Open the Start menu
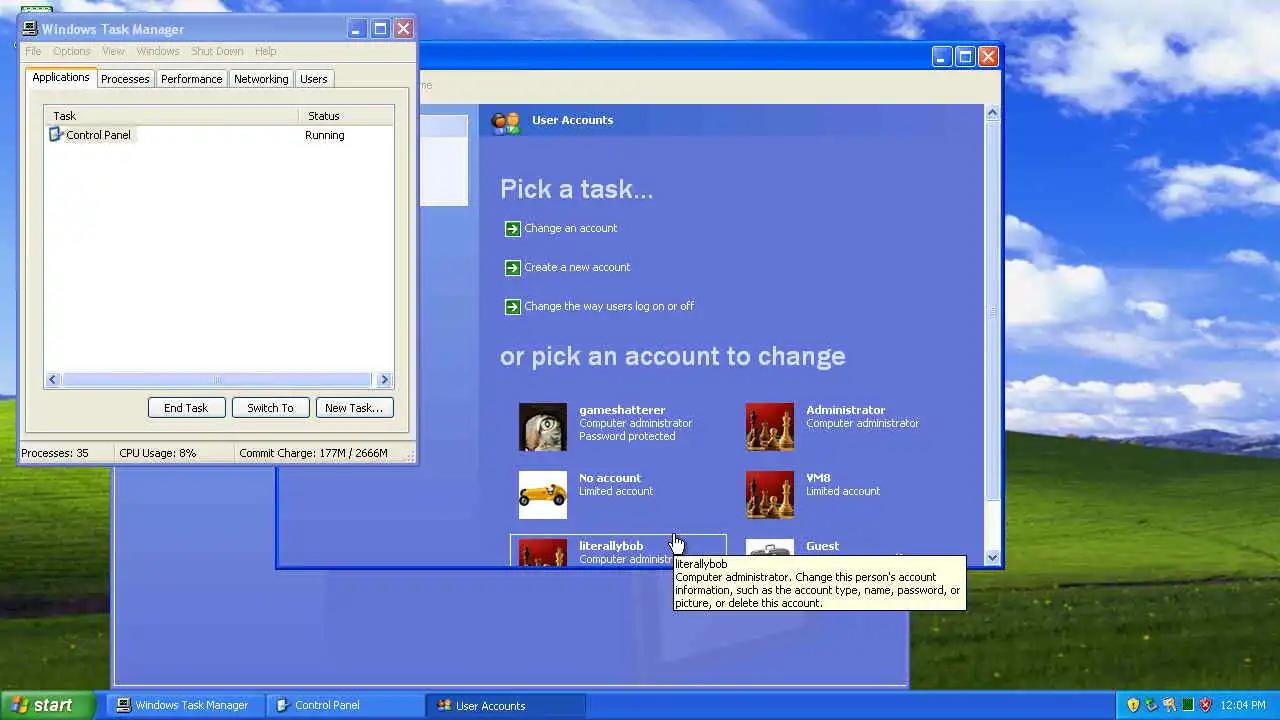Viewport: 1280px width, 720px height. [x=47, y=705]
